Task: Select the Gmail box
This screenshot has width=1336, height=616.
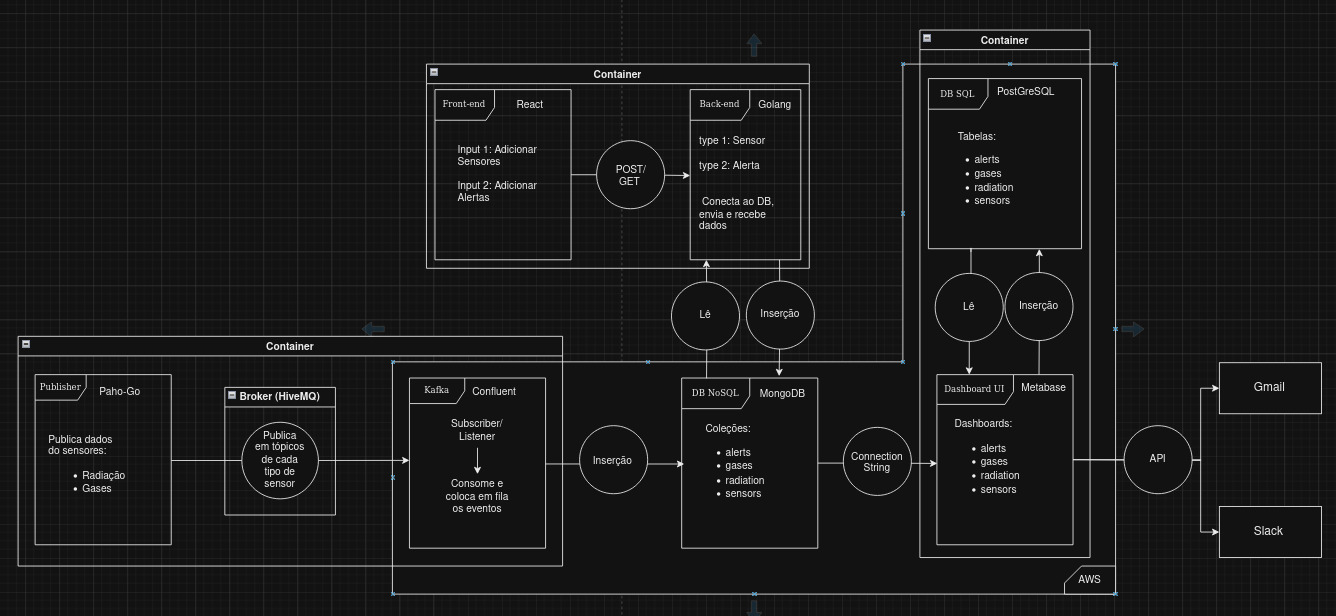Action: click(1269, 387)
